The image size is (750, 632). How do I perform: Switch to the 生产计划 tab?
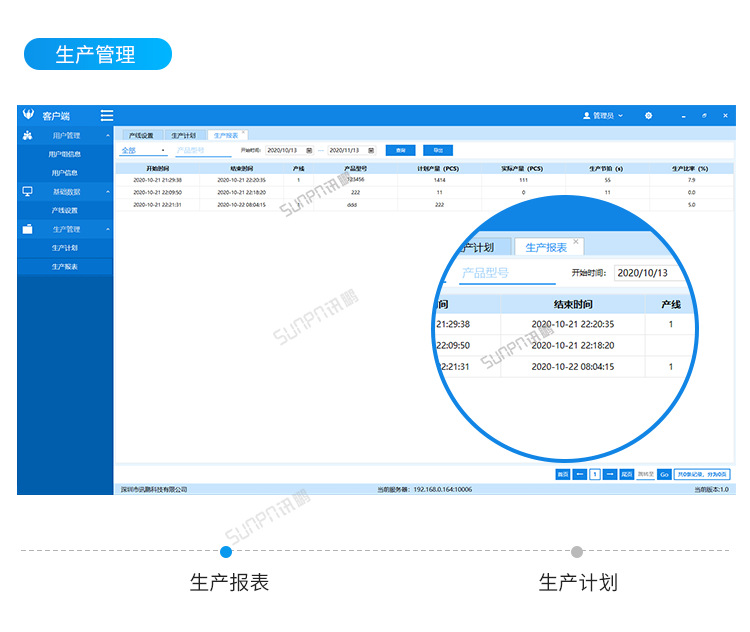coord(184,135)
